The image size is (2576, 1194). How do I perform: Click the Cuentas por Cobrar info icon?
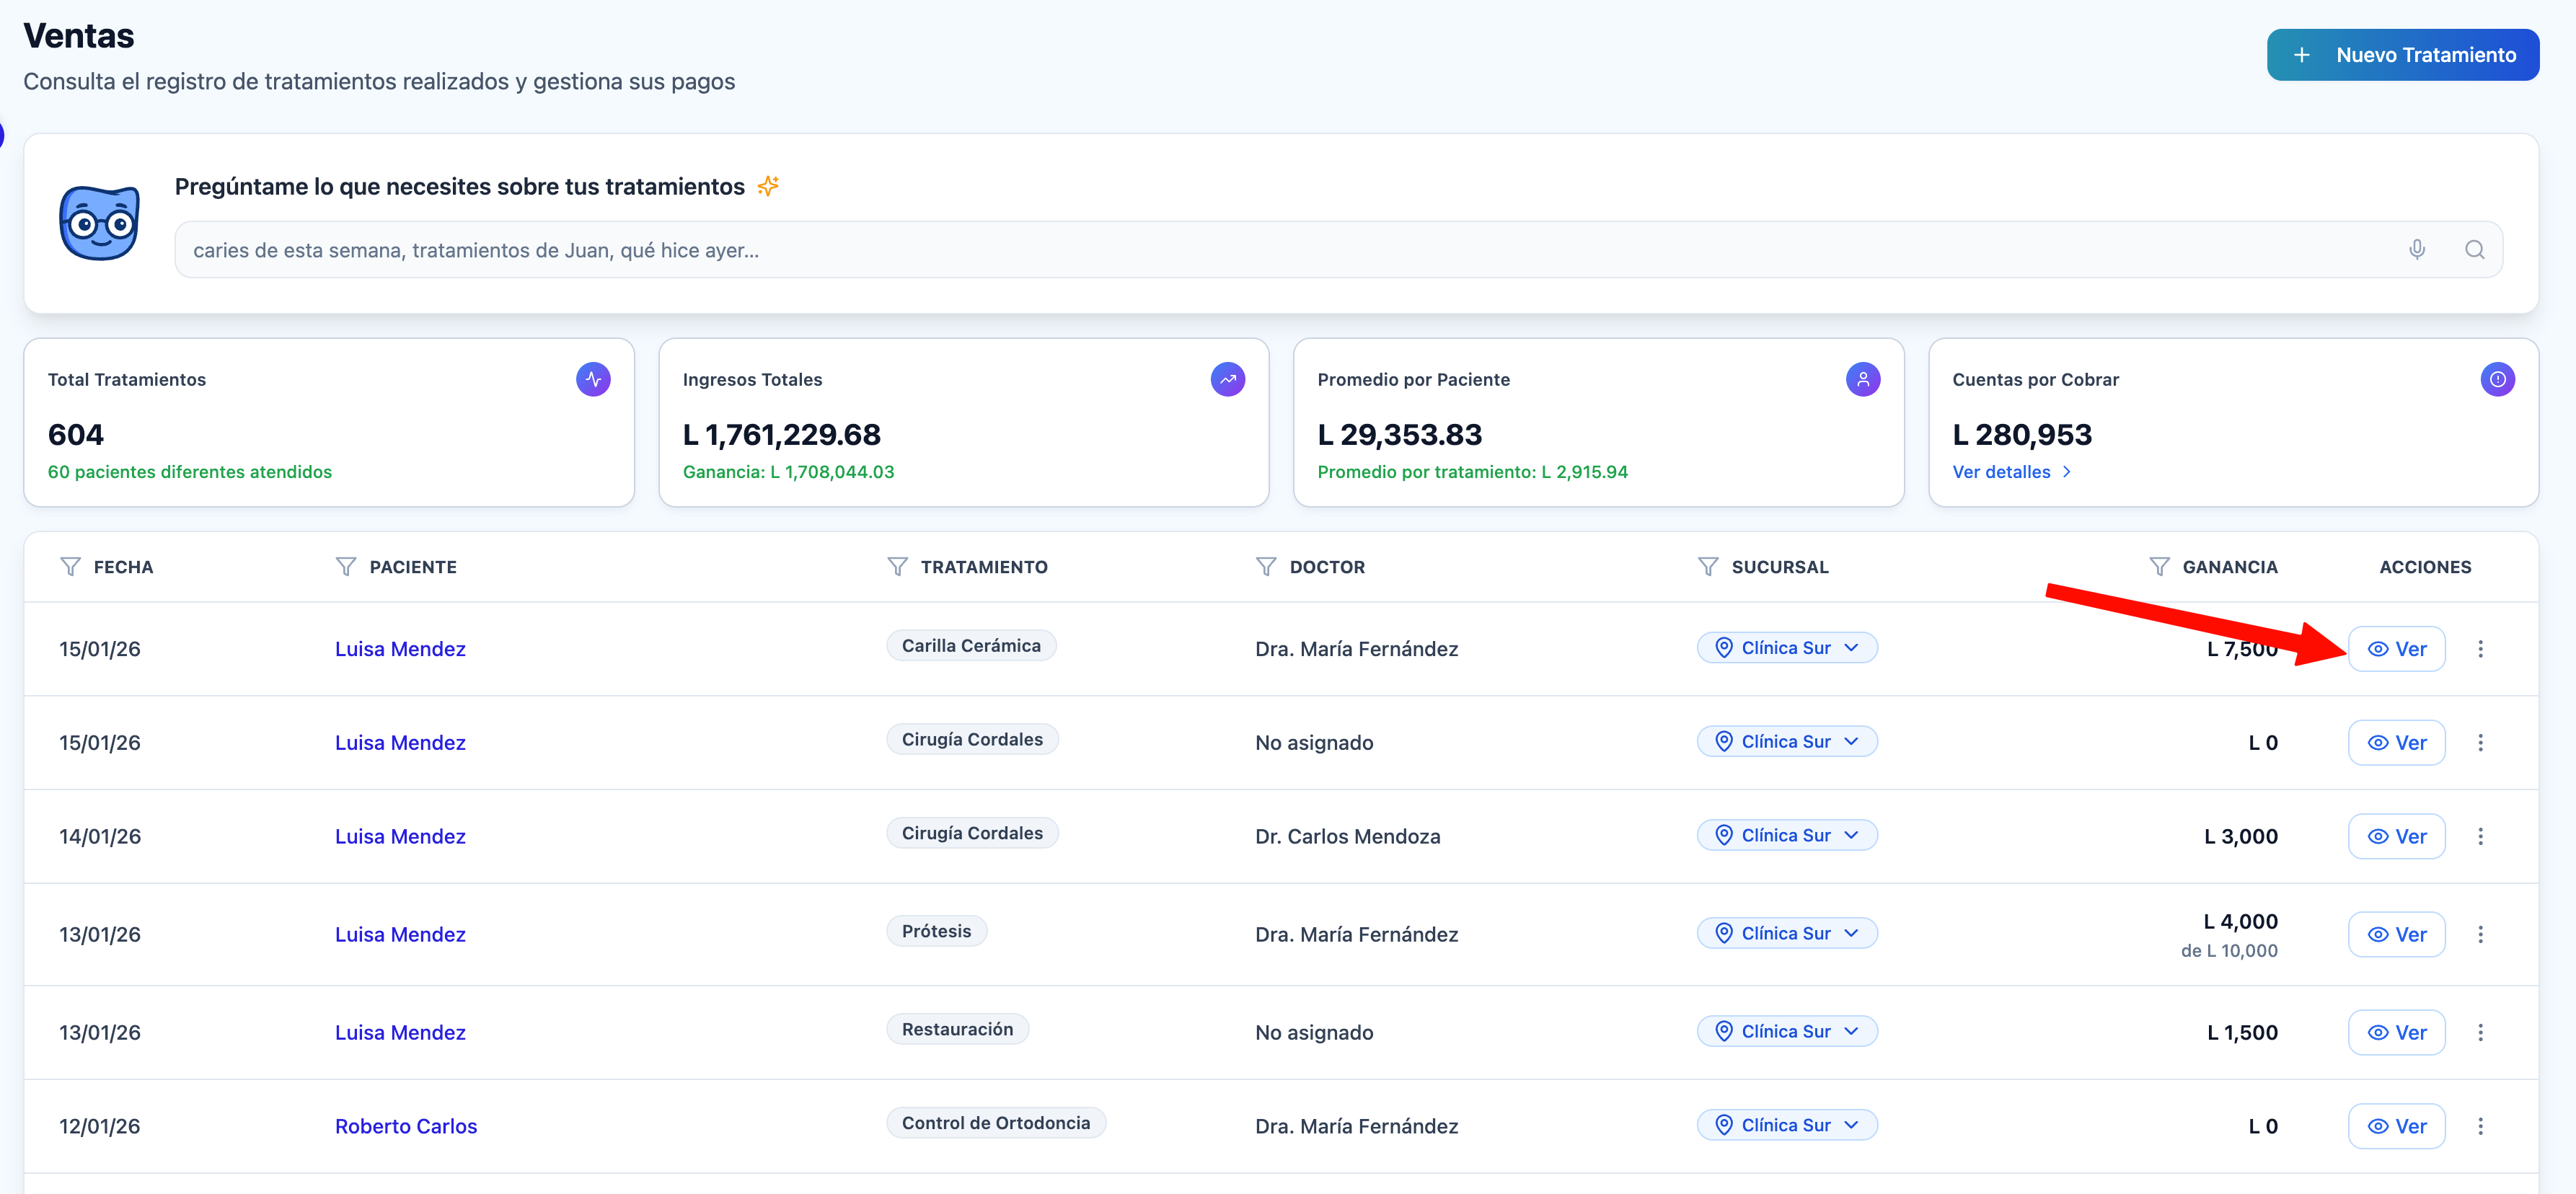point(2497,380)
